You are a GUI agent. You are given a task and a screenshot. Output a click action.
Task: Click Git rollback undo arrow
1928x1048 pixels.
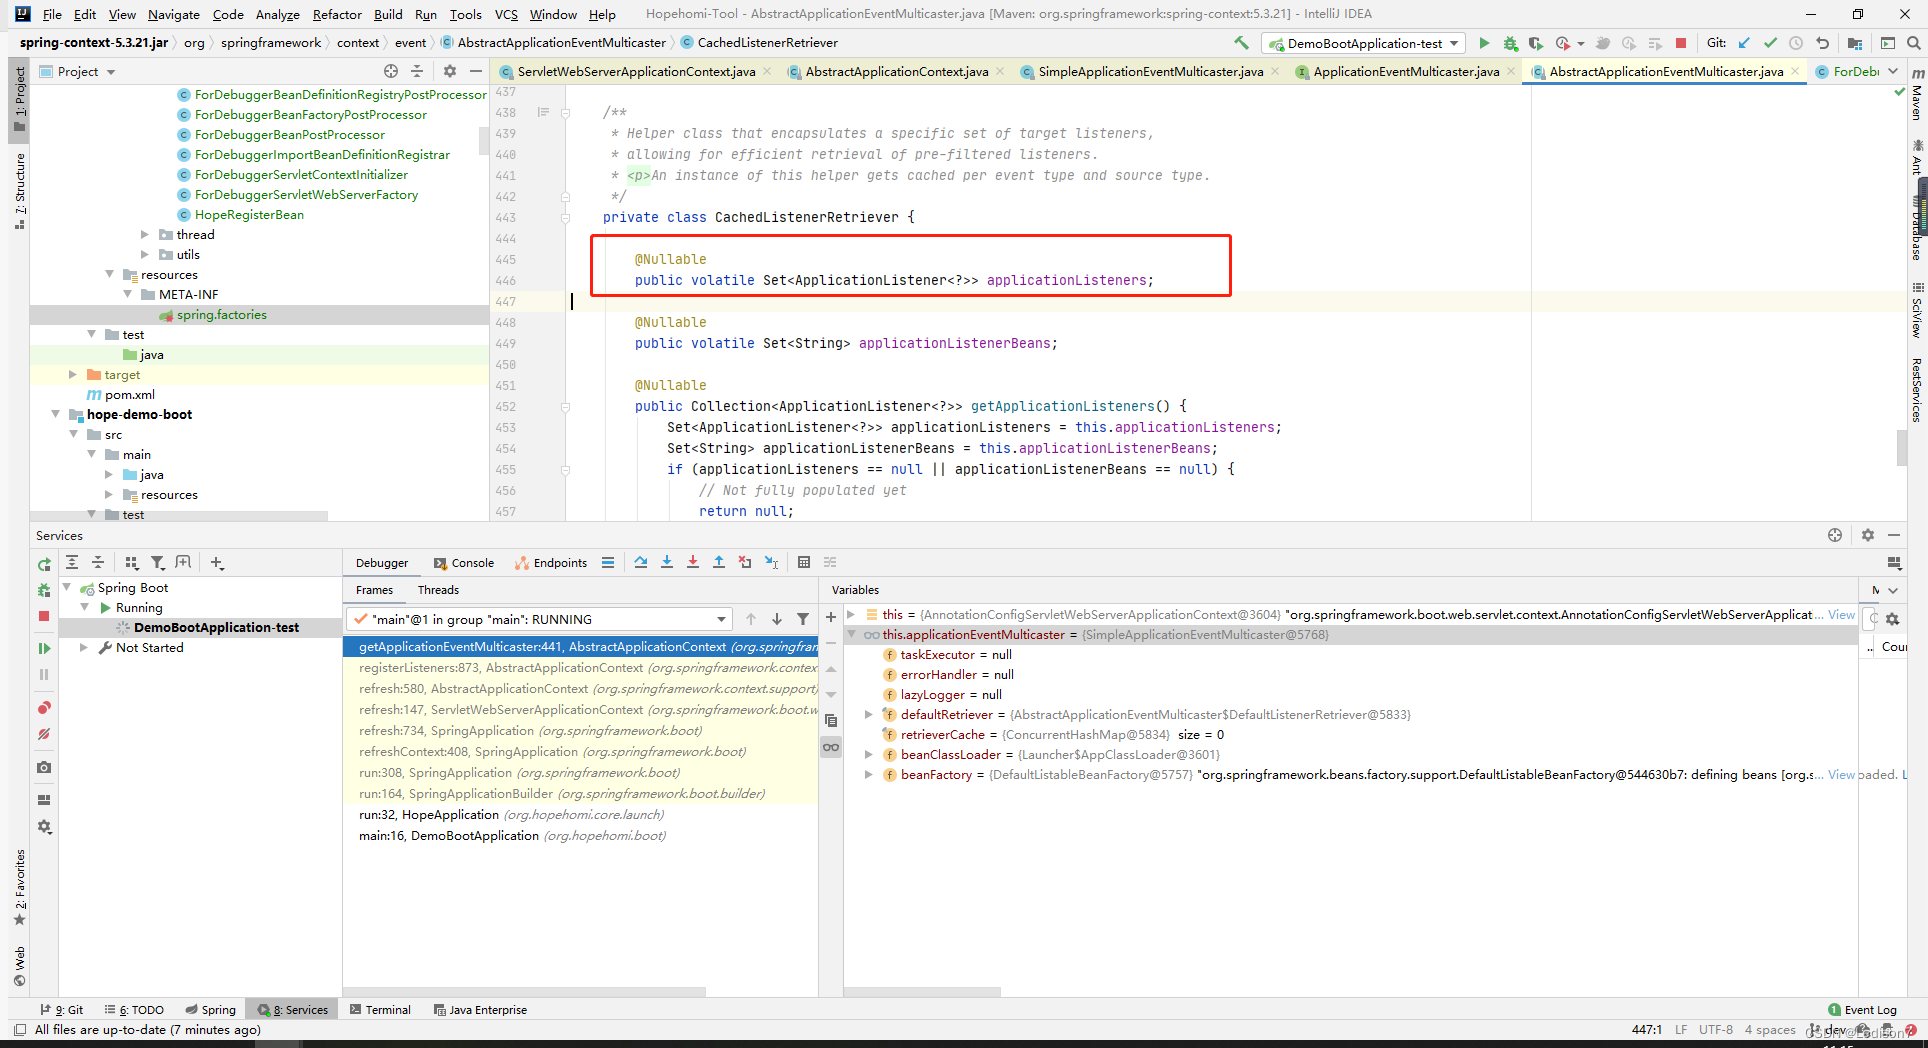point(1822,43)
